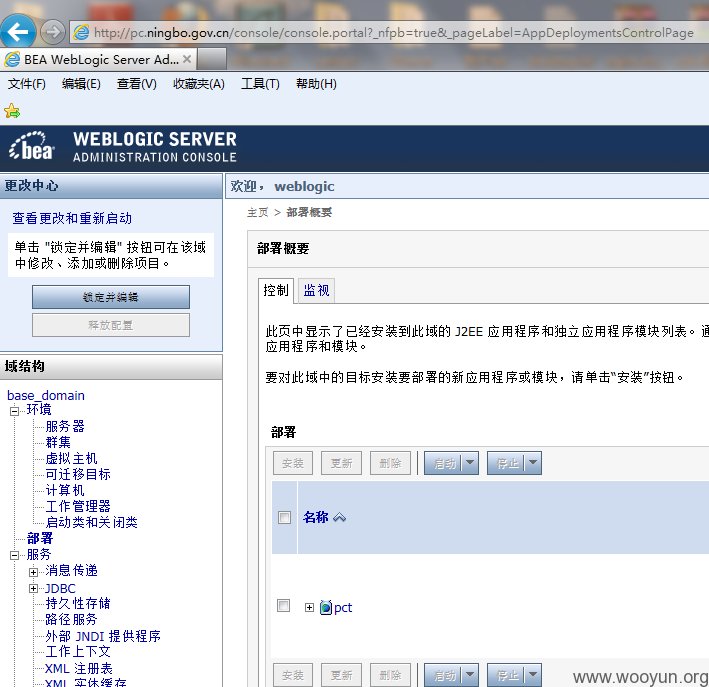Open the lower 停止 dropdown arrow
The height and width of the screenshot is (687, 709).
pos(533,675)
